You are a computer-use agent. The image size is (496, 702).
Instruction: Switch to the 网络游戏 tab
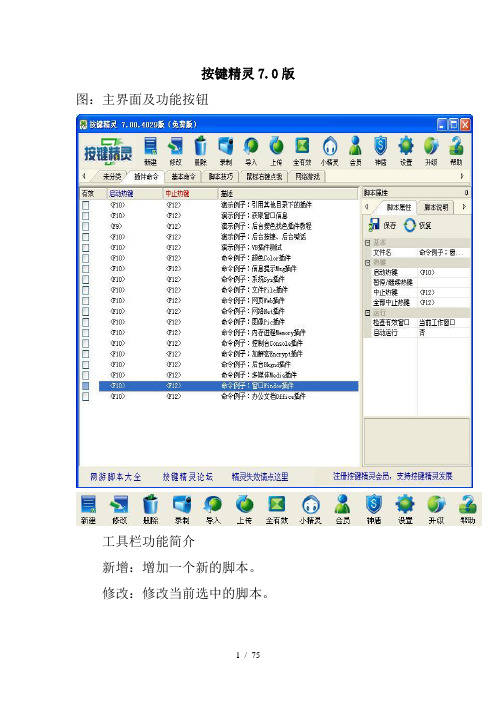(308, 177)
